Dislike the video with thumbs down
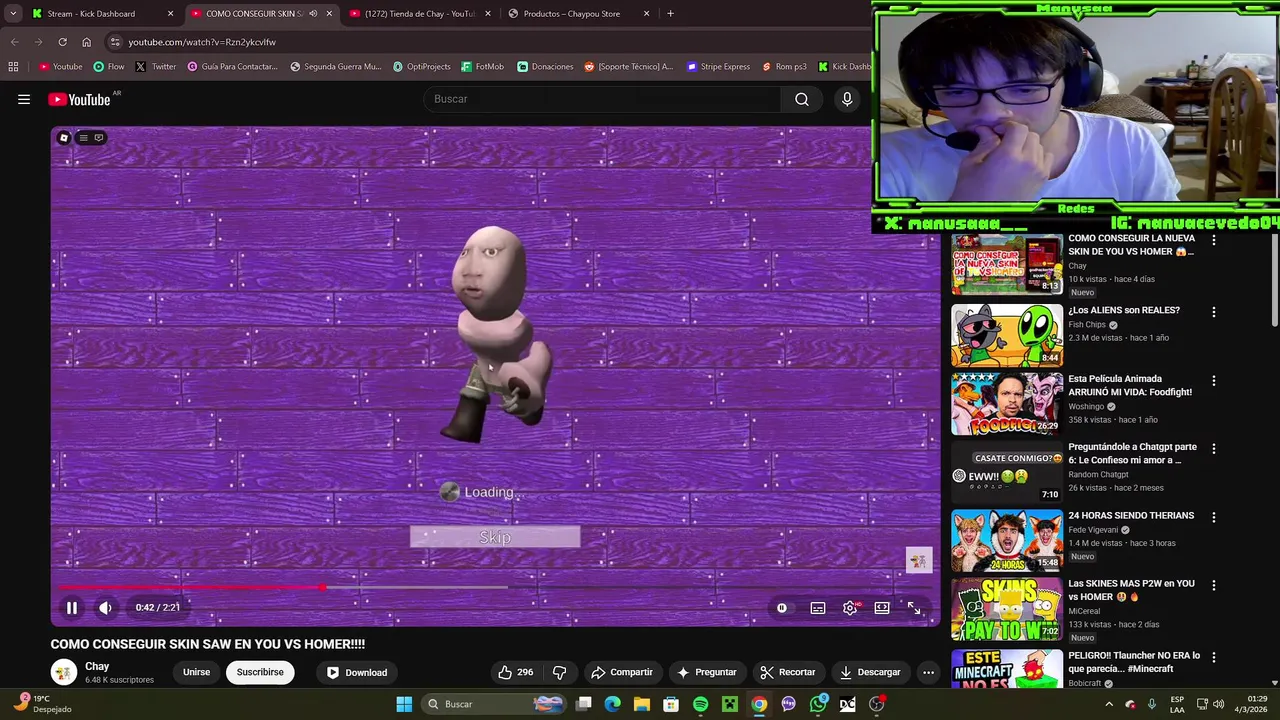Viewport: 1280px width, 720px height. point(560,672)
